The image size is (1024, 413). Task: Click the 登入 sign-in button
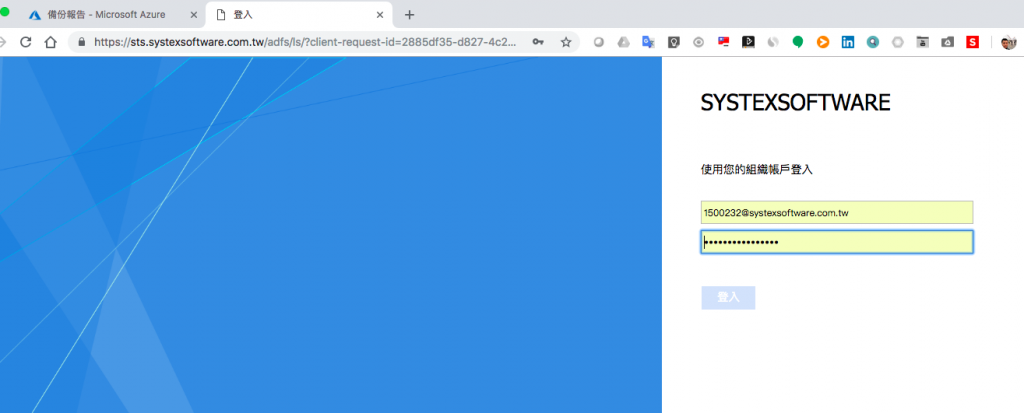(728, 297)
